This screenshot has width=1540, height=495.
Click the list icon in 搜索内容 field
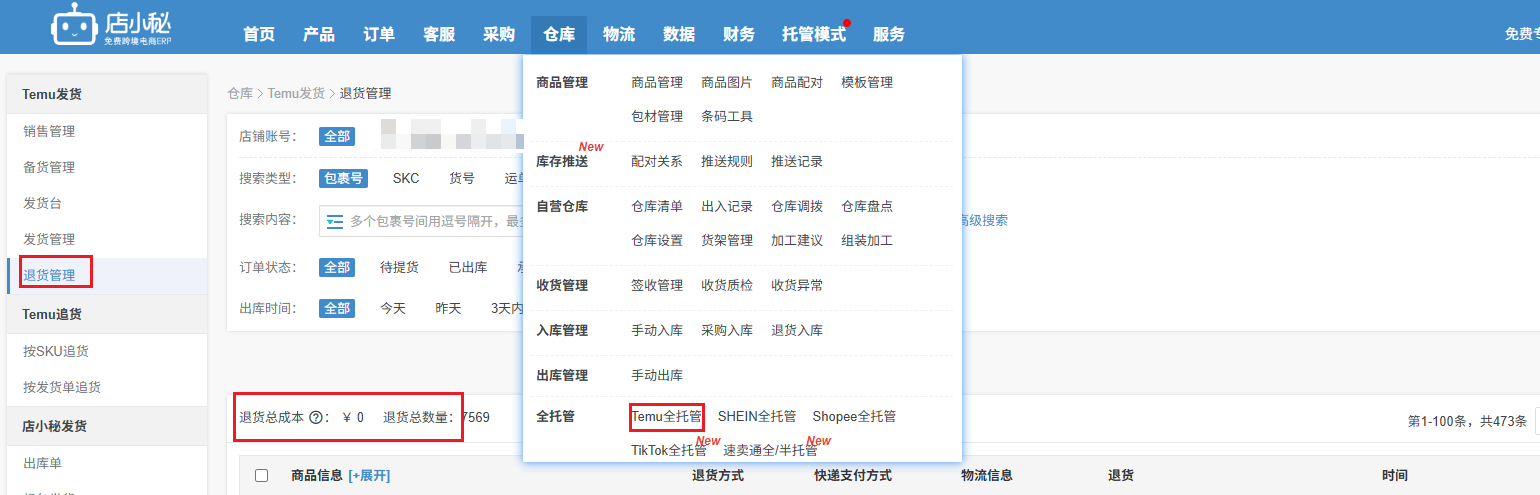(335, 220)
